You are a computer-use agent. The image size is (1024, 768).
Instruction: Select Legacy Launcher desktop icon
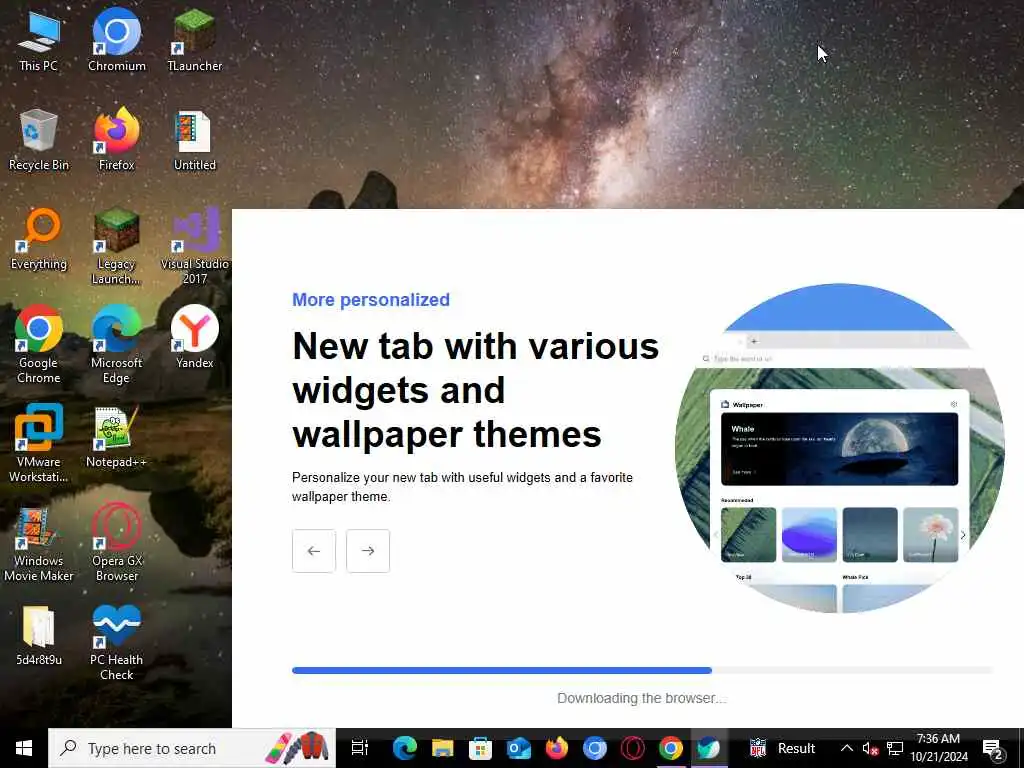tap(116, 246)
